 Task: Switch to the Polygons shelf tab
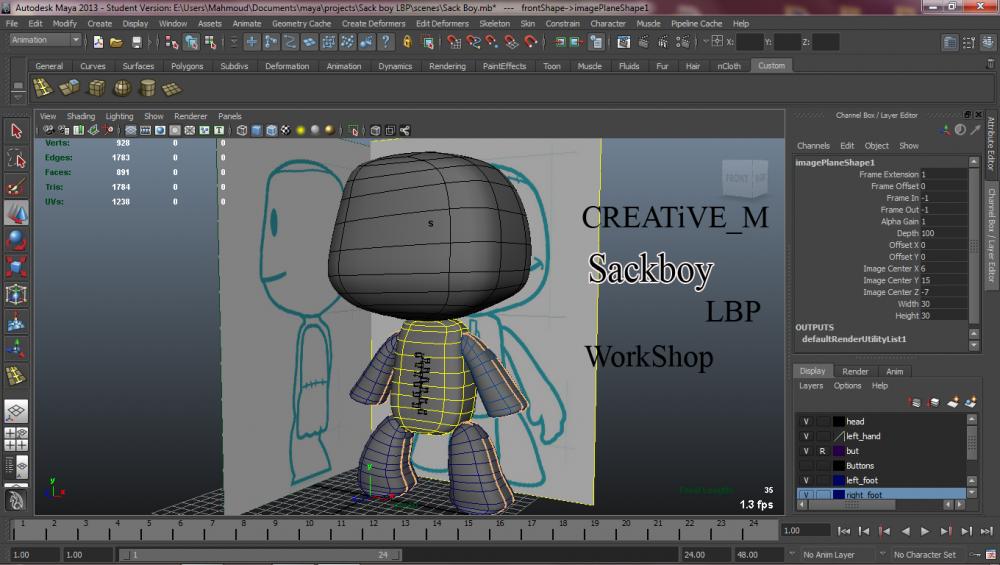click(x=187, y=66)
